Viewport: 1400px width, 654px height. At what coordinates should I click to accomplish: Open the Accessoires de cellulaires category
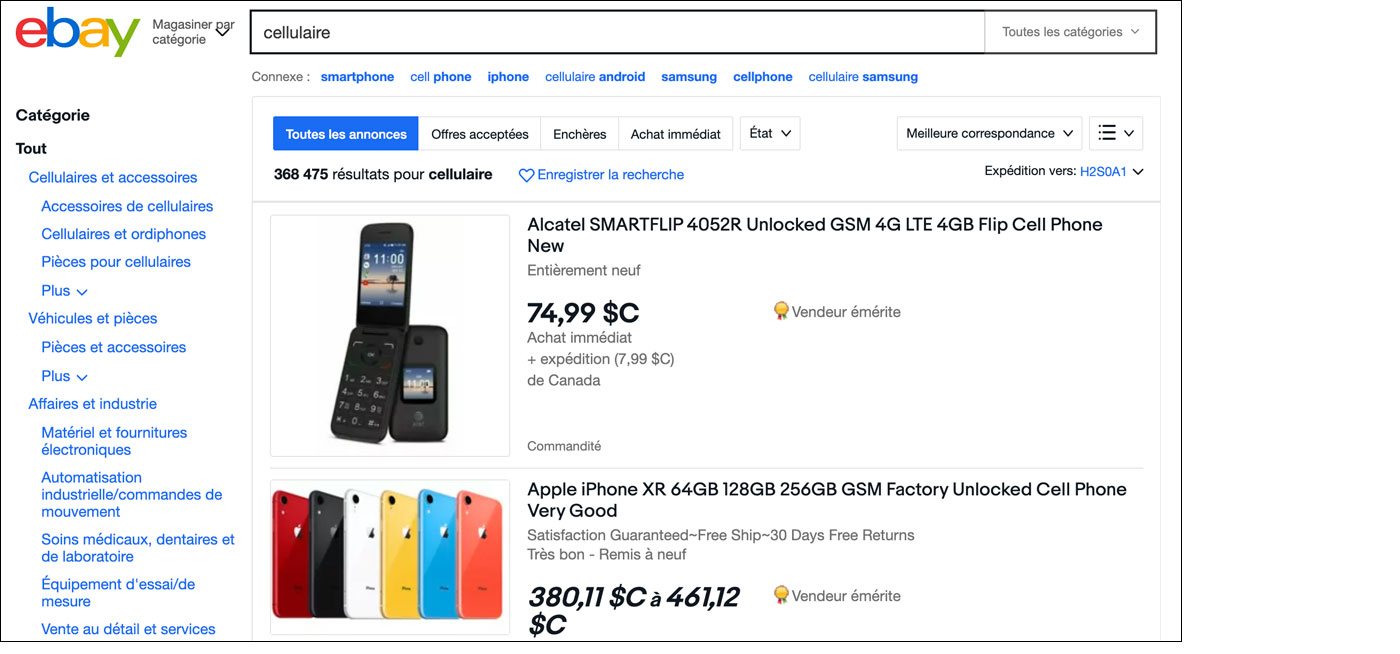point(127,206)
